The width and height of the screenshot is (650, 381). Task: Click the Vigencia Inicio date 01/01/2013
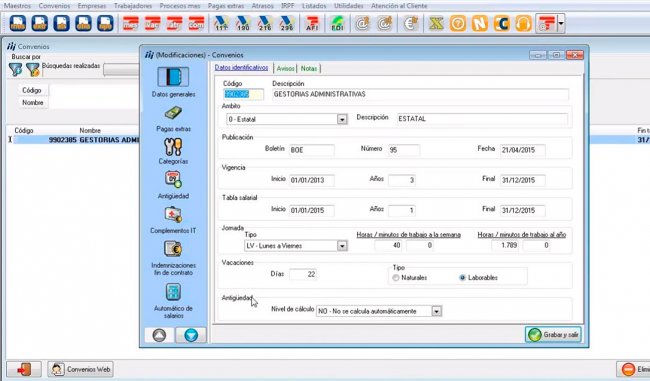point(311,180)
